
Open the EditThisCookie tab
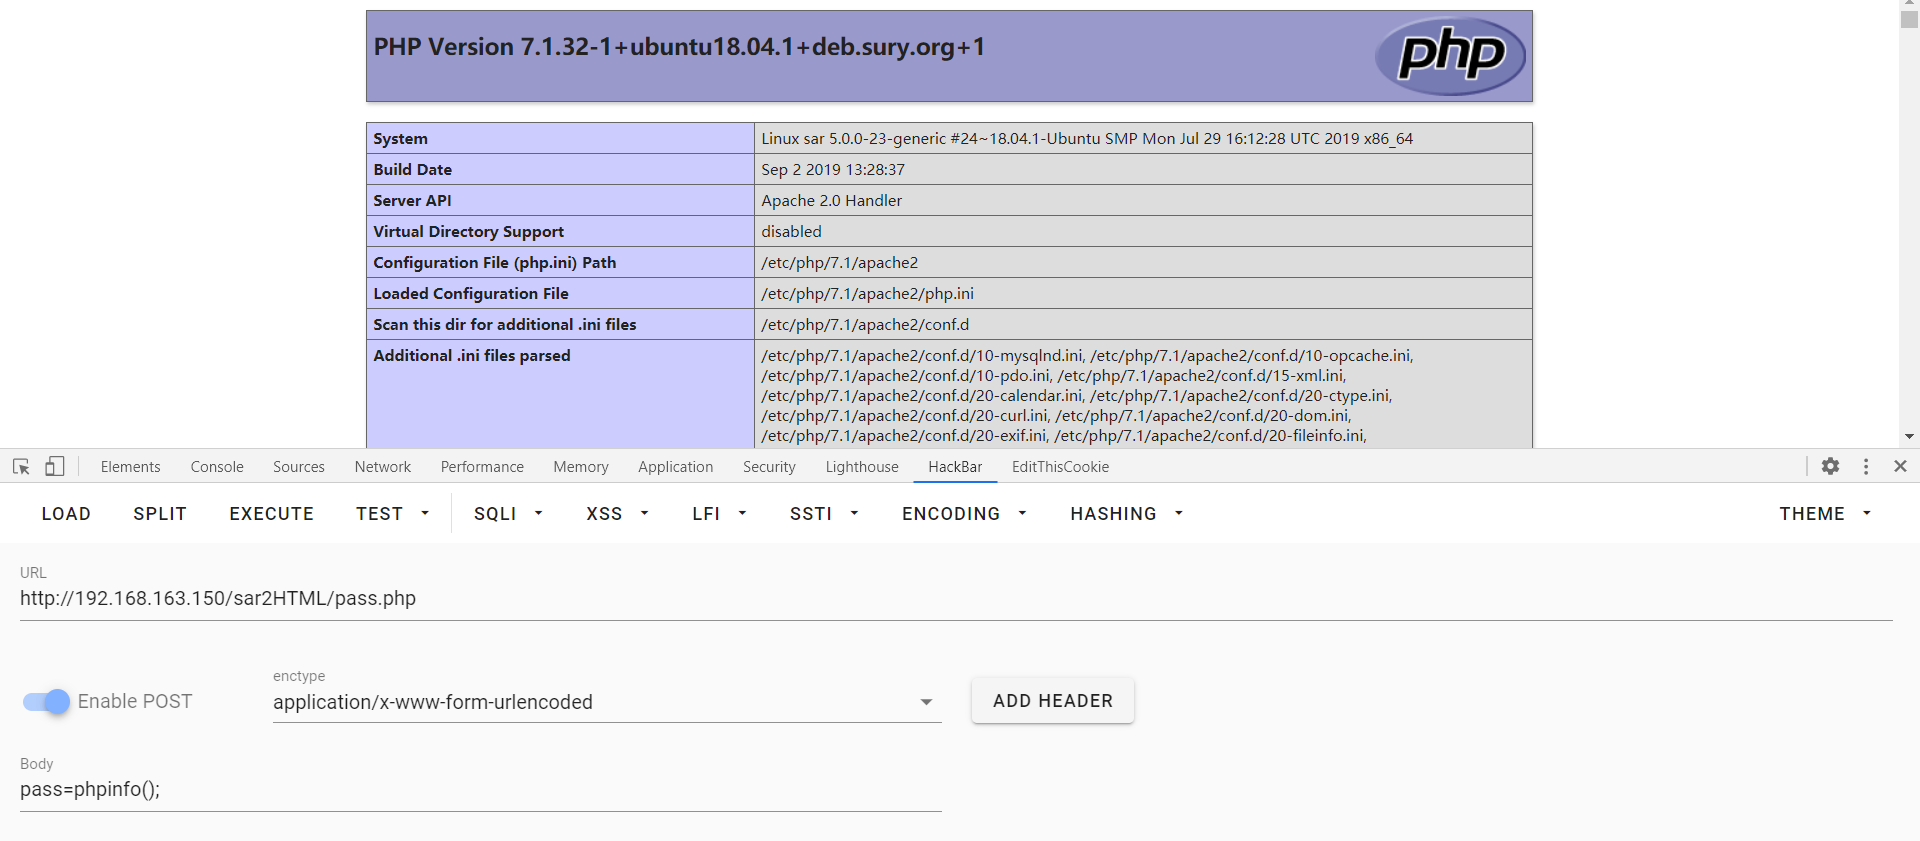click(1060, 467)
